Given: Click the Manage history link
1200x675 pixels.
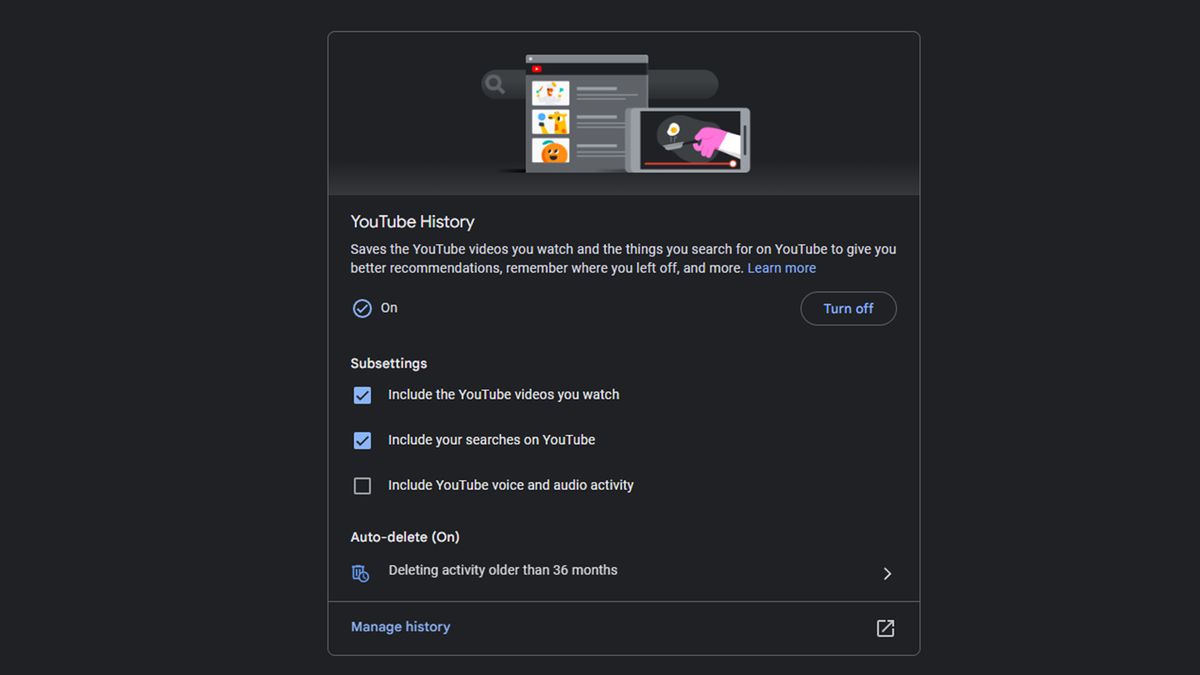Looking at the screenshot, I should click(x=400, y=627).
